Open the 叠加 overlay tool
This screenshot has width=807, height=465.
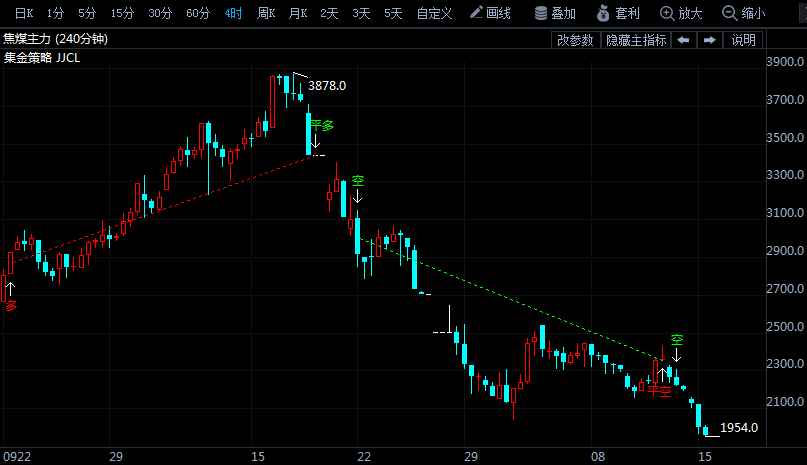(555, 13)
